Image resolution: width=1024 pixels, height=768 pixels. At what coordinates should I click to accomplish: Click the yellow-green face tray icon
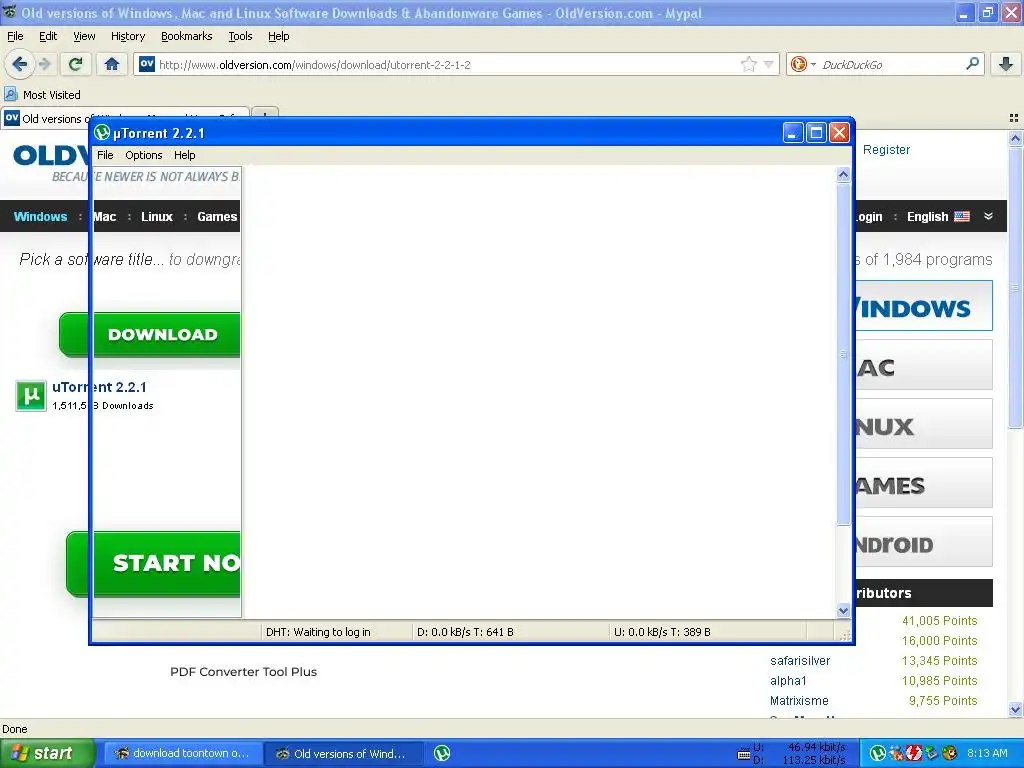[949, 754]
